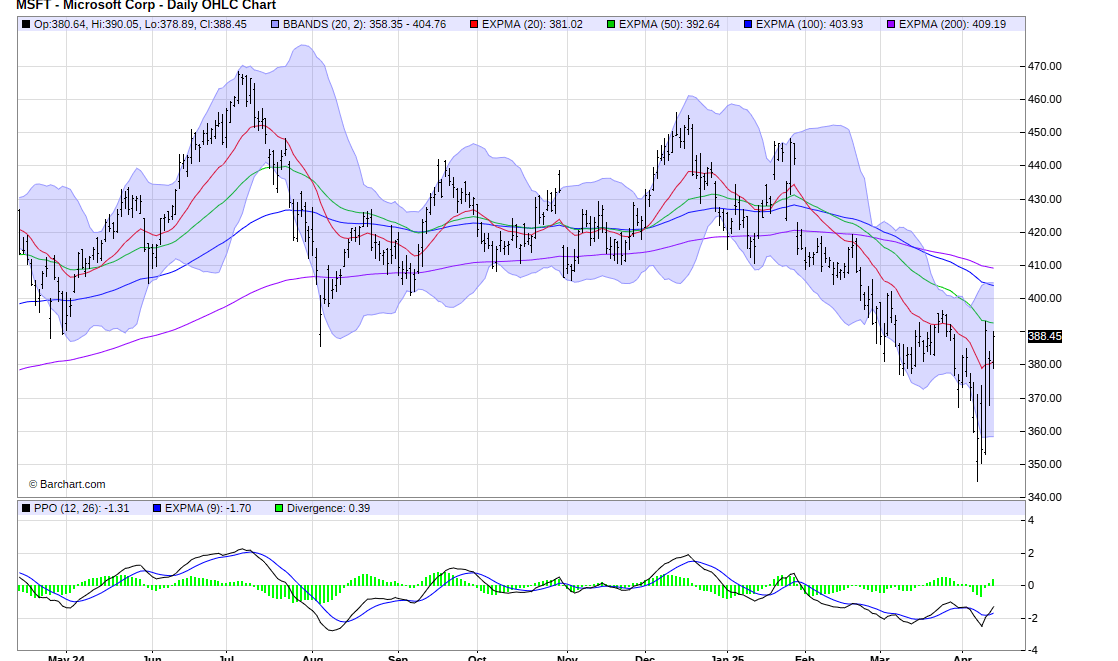Screen dimensions: 1118x661
Task: Click the red EXPMA (20) legend marker
Action: tap(475, 26)
